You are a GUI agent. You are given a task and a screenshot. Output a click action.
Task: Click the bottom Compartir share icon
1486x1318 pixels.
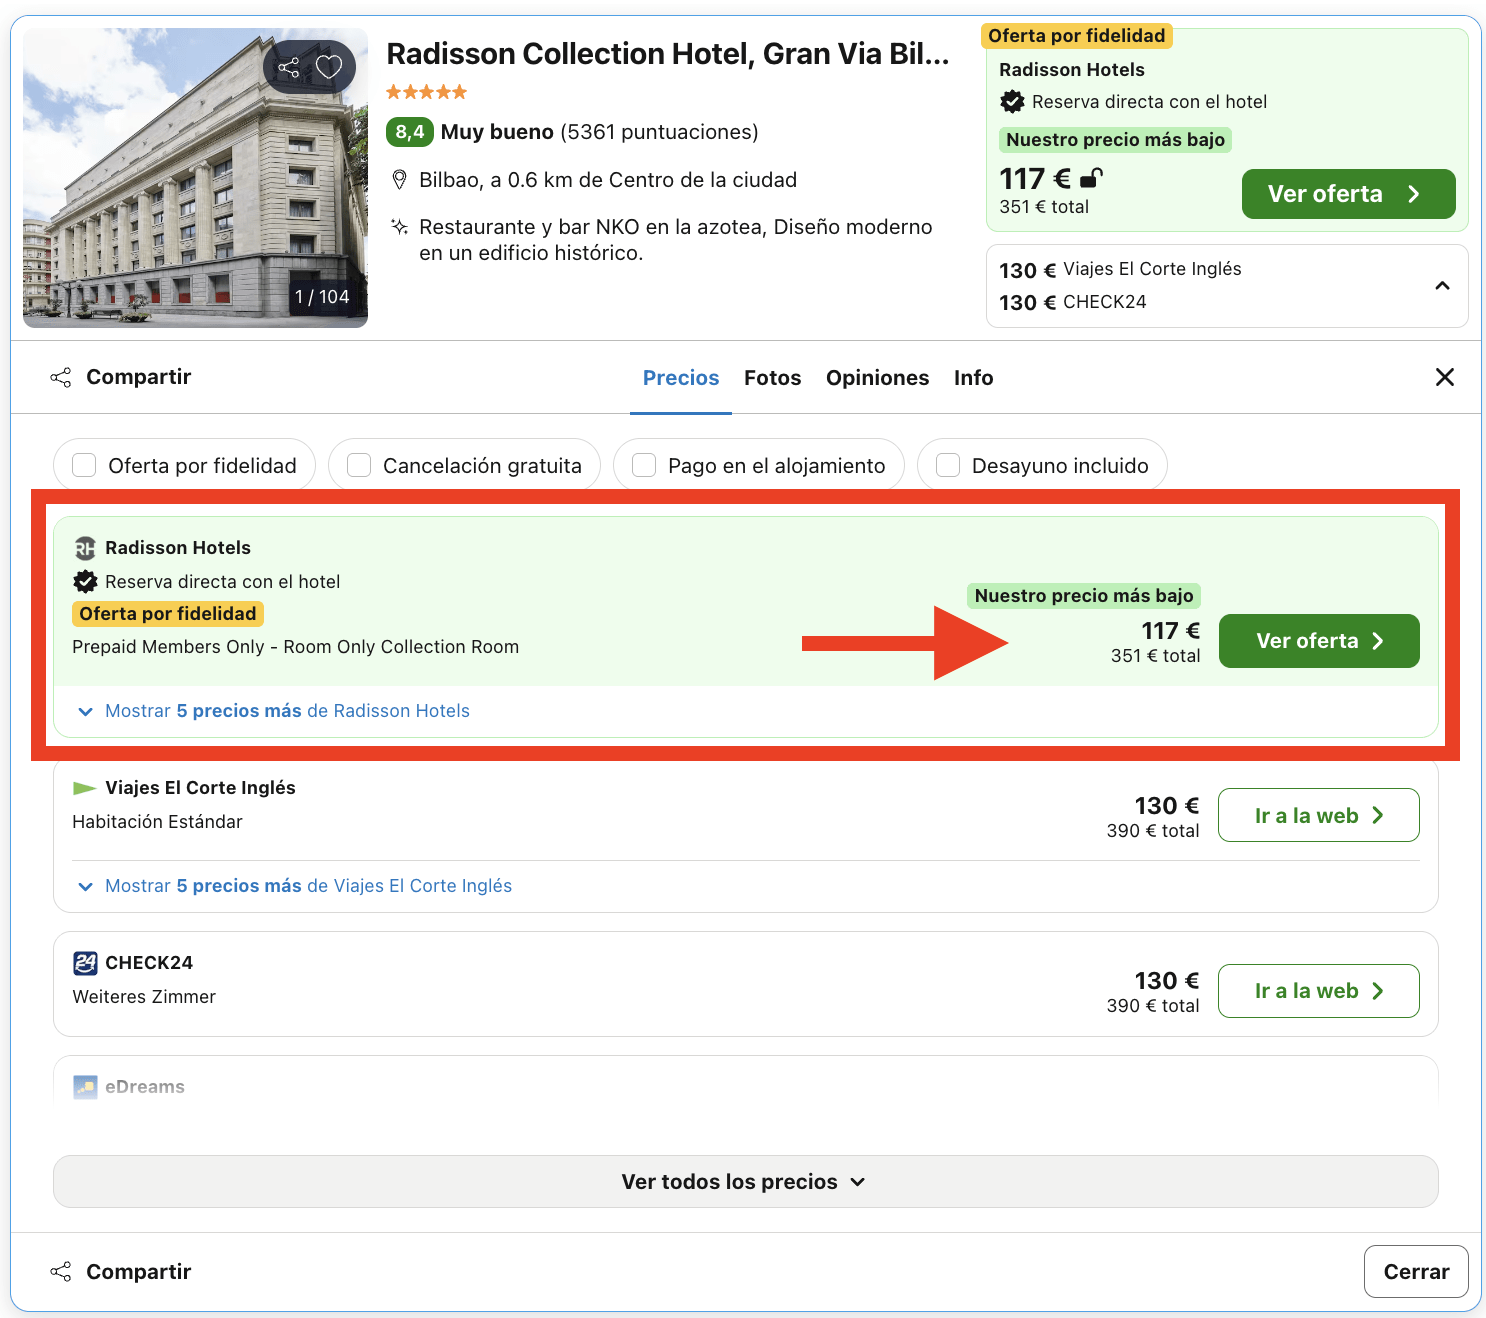[61, 1271]
